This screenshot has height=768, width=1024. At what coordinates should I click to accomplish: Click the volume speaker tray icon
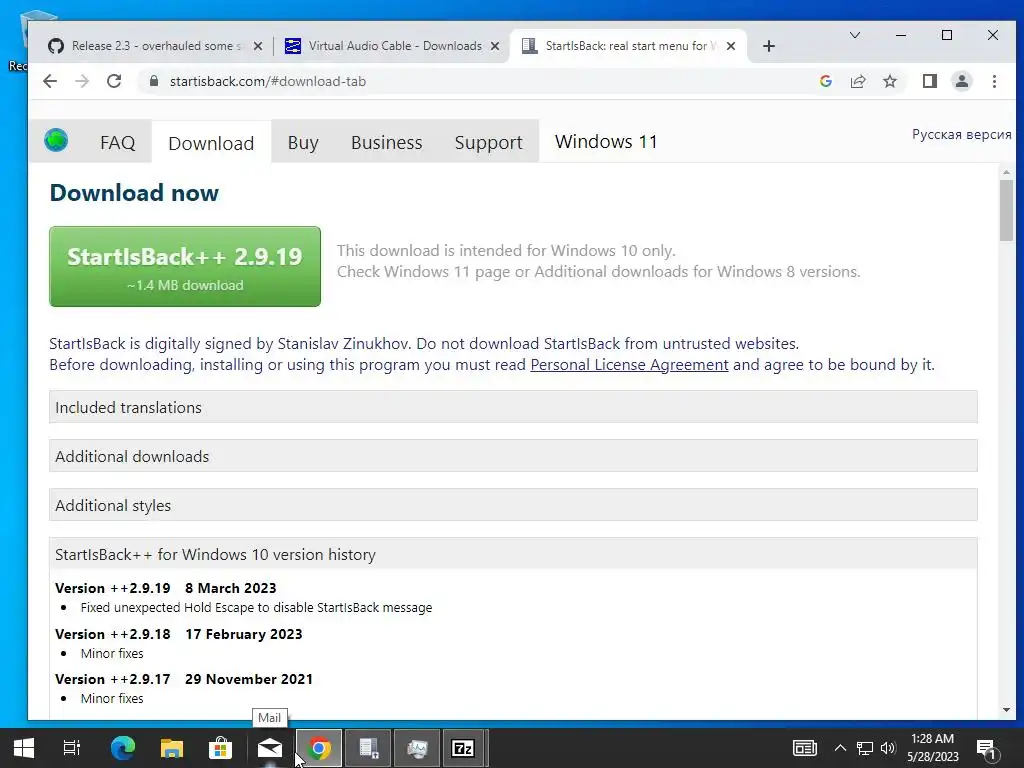pos(888,748)
